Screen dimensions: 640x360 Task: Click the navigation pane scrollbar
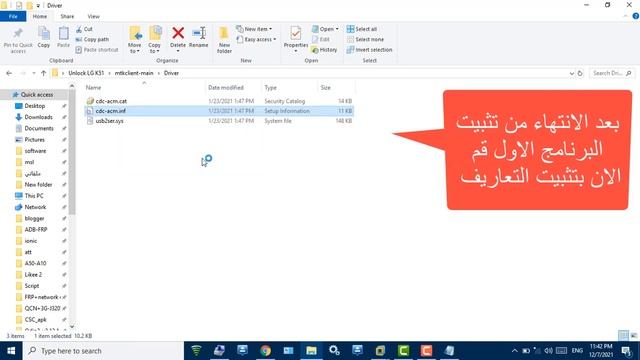[72, 152]
